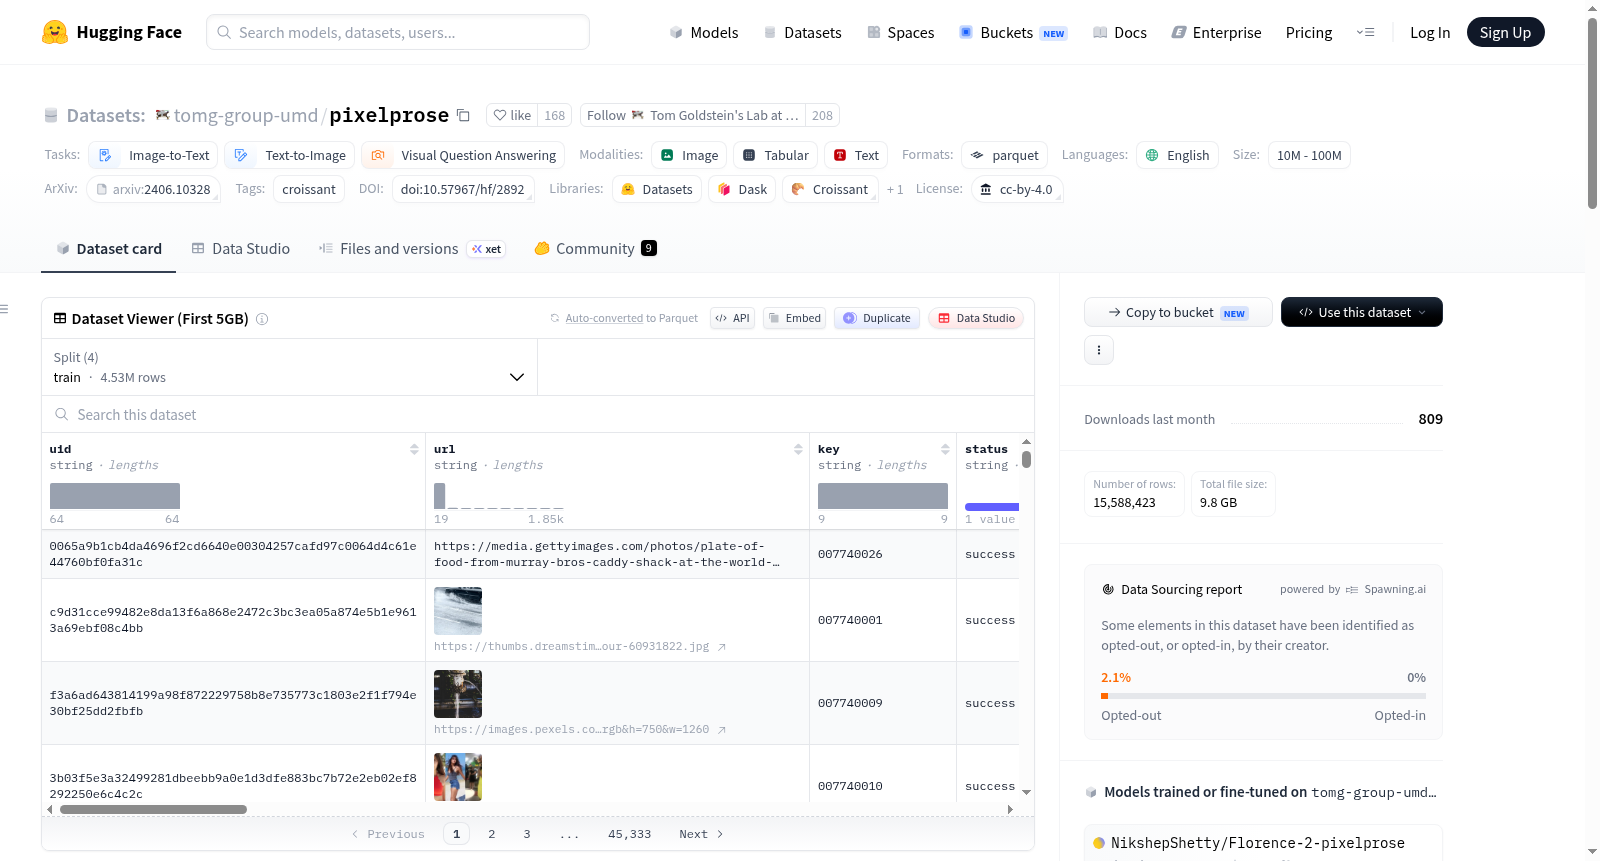Open the Croissant library tag
This screenshot has width=1600, height=861.
coord(830,189)
